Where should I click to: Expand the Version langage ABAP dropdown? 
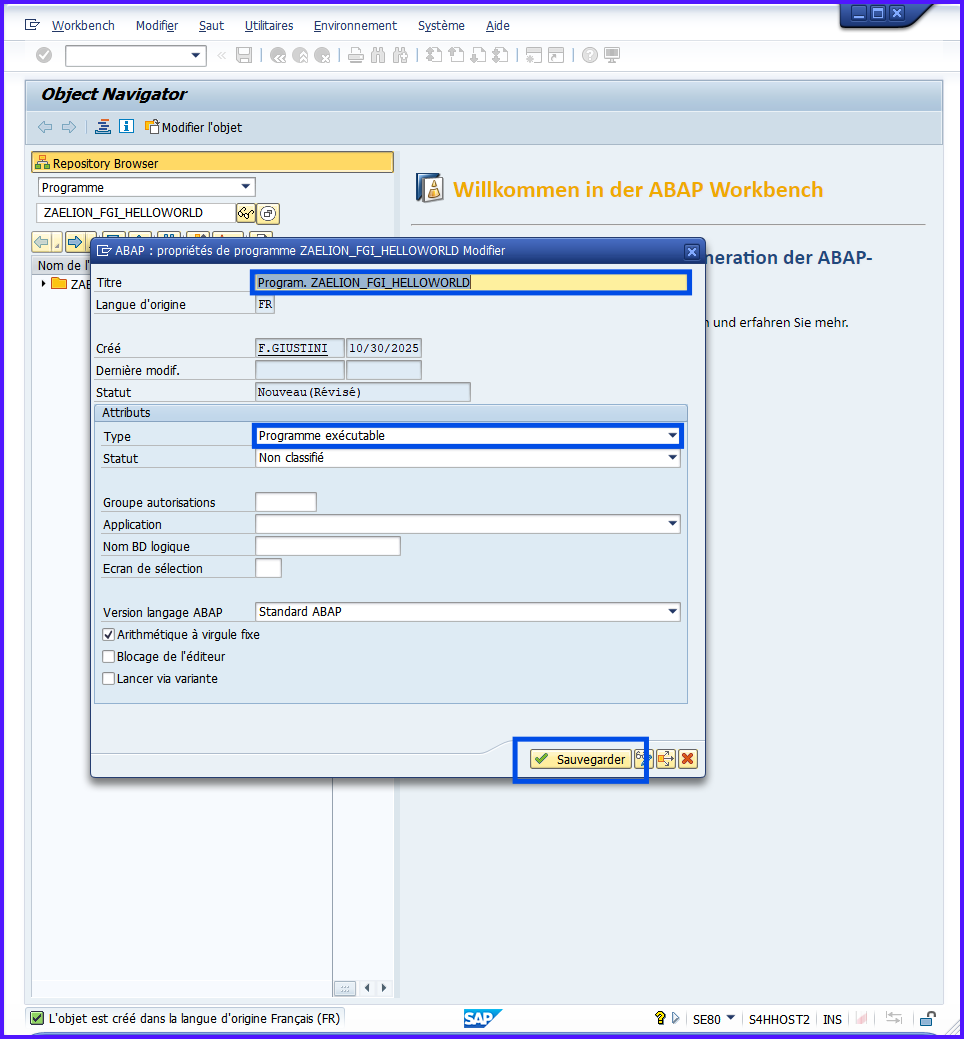tap(672, 612)
